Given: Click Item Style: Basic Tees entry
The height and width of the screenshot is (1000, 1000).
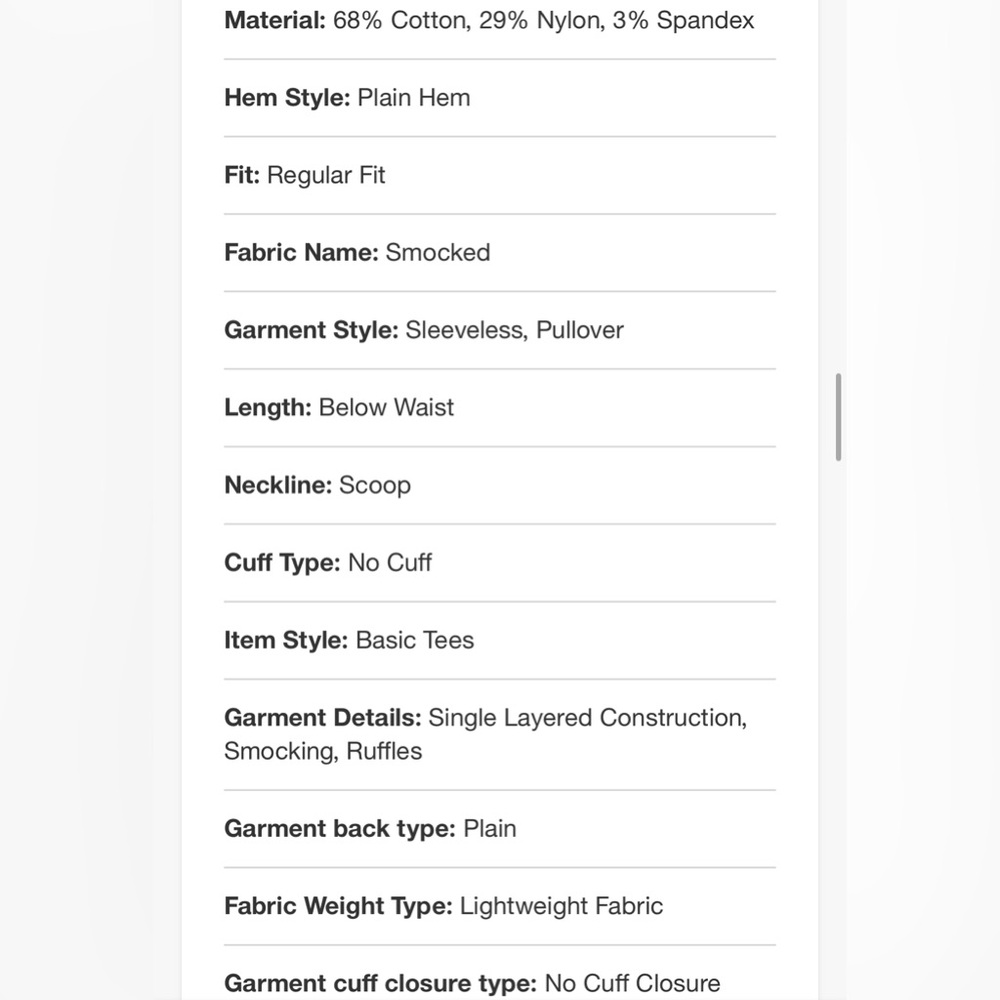Looking at the screenshot, I should pyautogui.click(x=349, y=640).
